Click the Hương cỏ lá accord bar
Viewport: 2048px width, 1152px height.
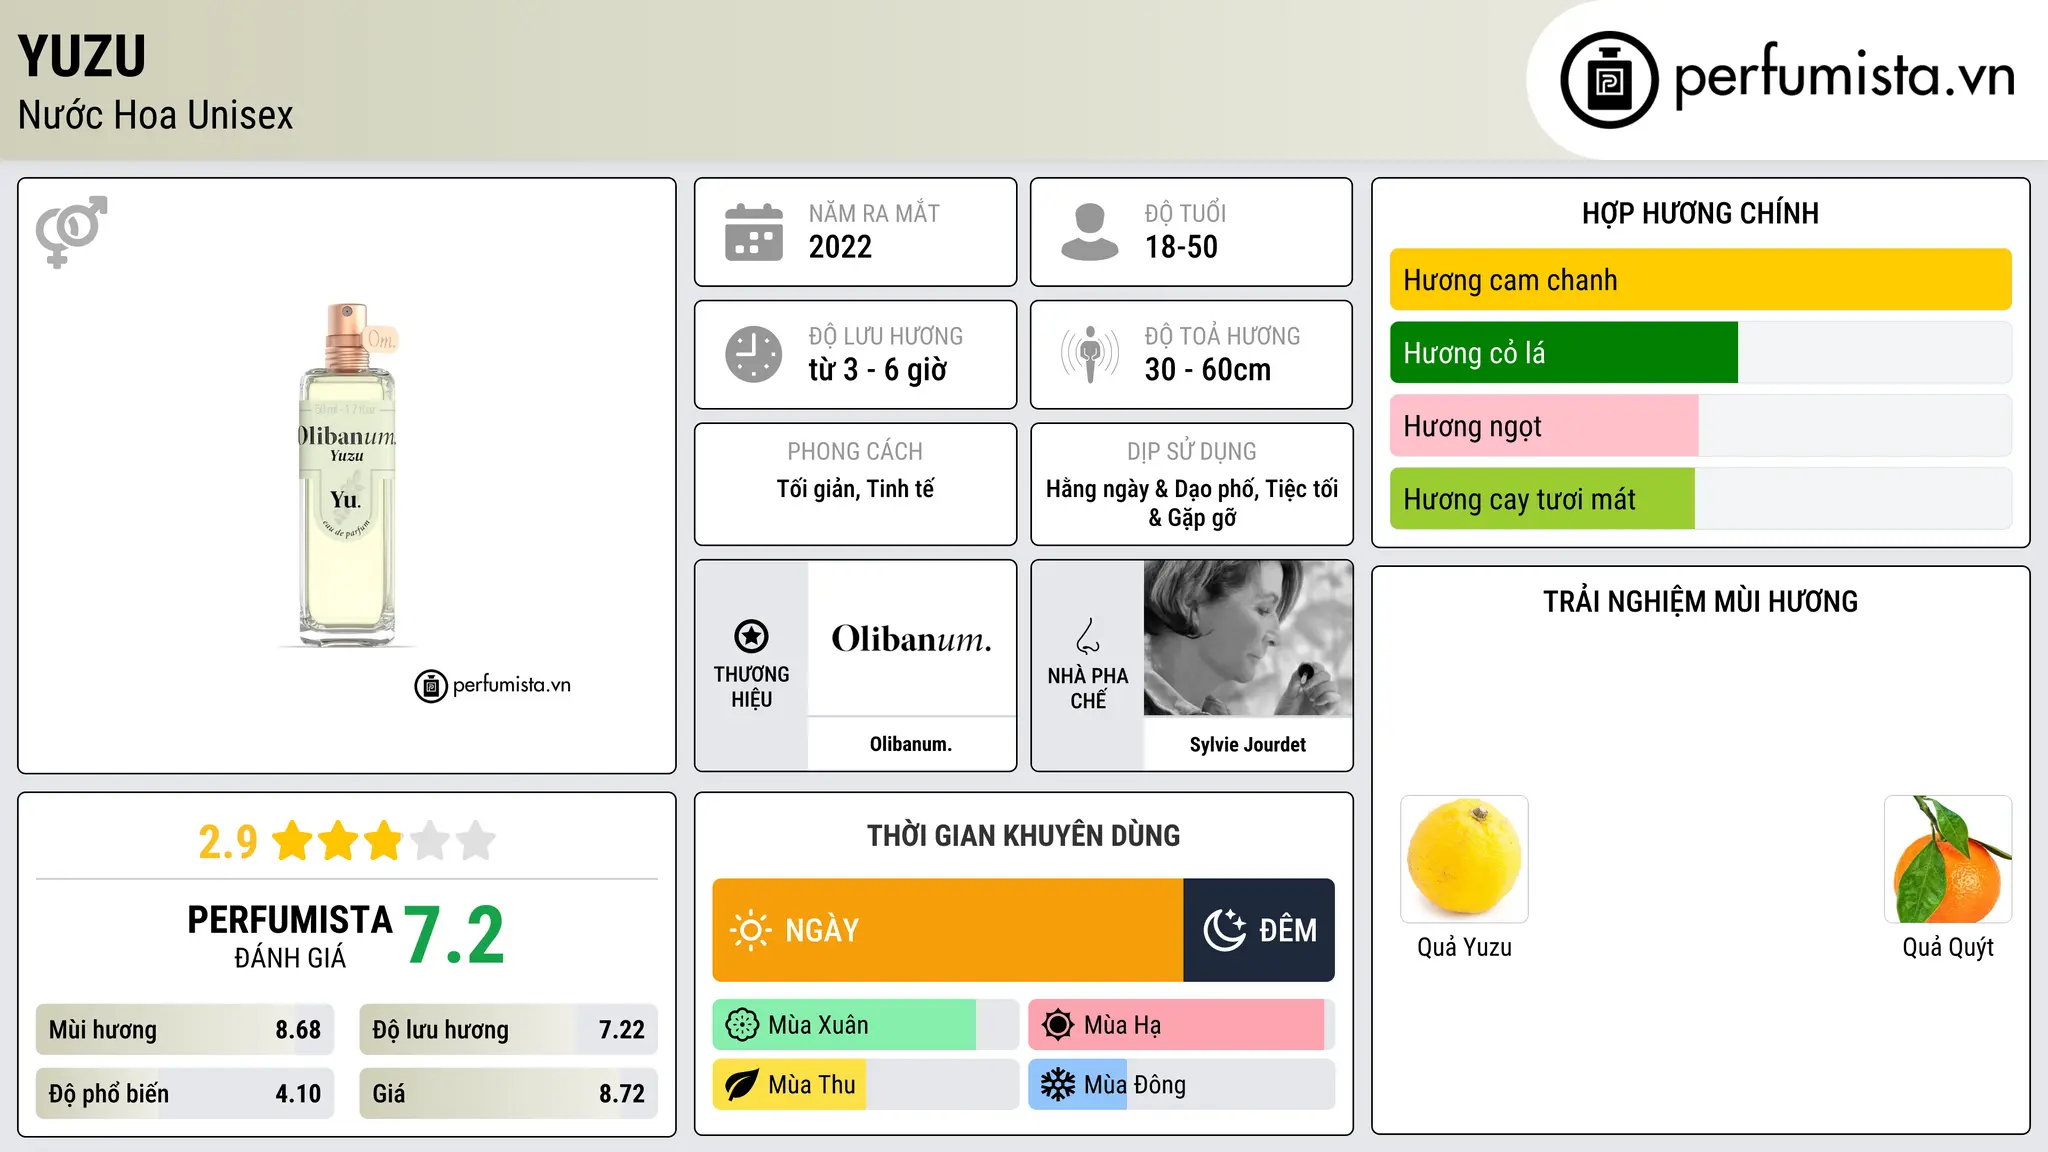(1701, 353)
